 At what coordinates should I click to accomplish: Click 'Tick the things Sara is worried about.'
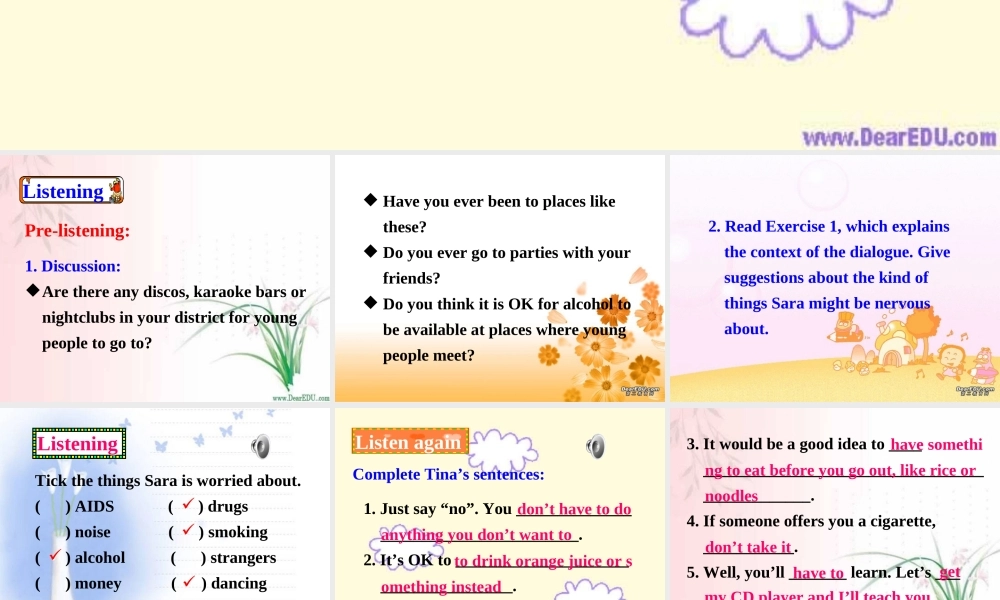(x=168, y=480)
